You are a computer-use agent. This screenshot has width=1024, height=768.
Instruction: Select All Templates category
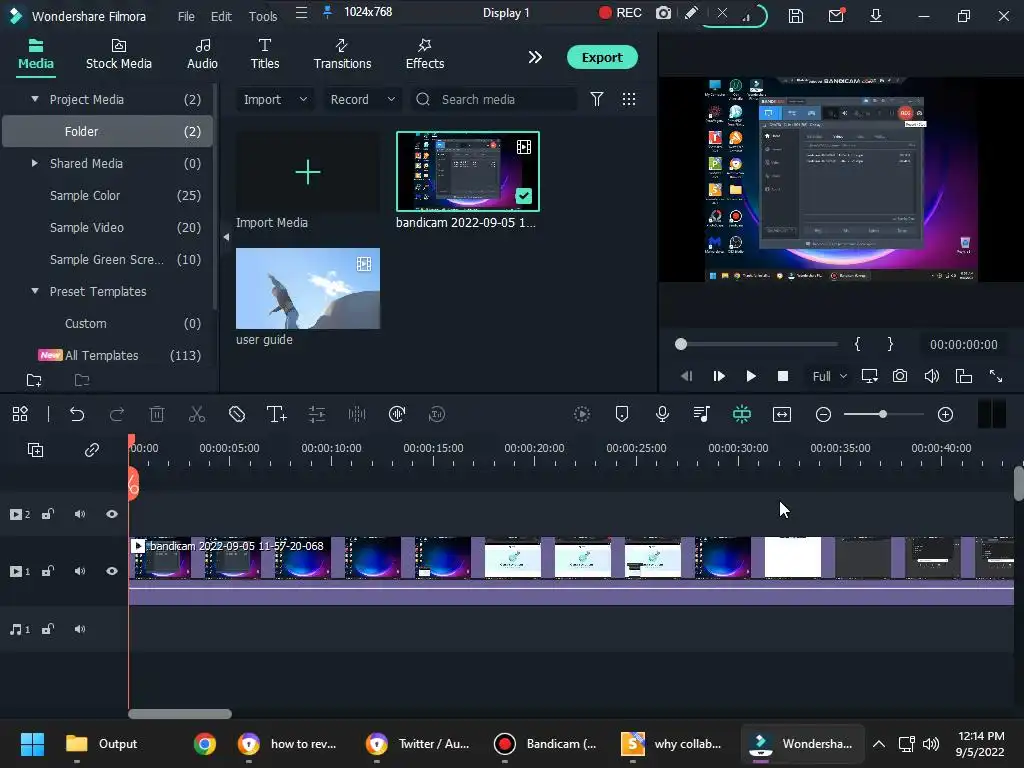108,355
